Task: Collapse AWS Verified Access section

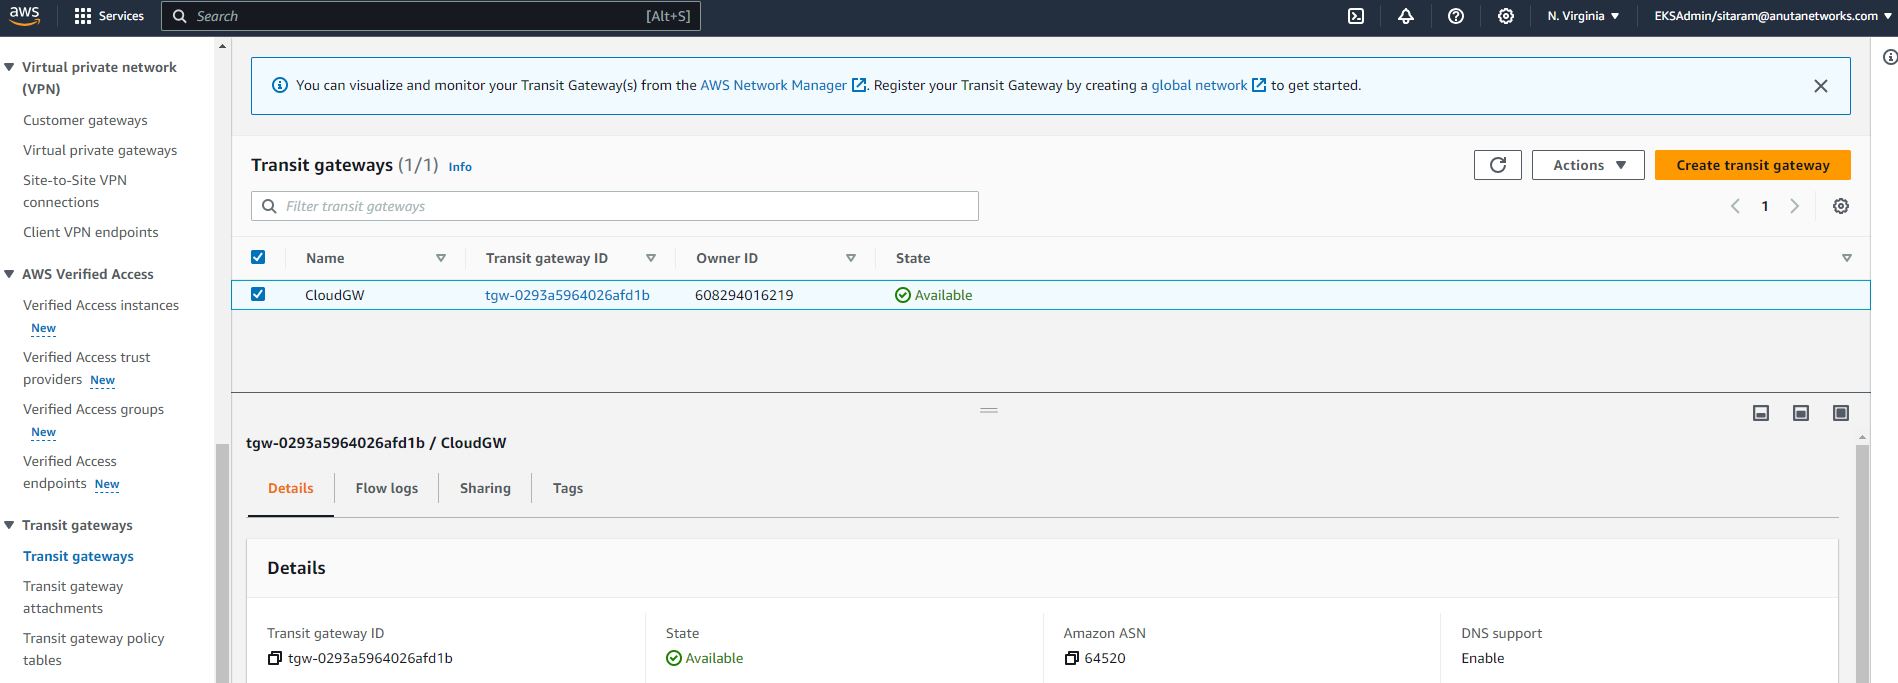Action: (9, 274)
